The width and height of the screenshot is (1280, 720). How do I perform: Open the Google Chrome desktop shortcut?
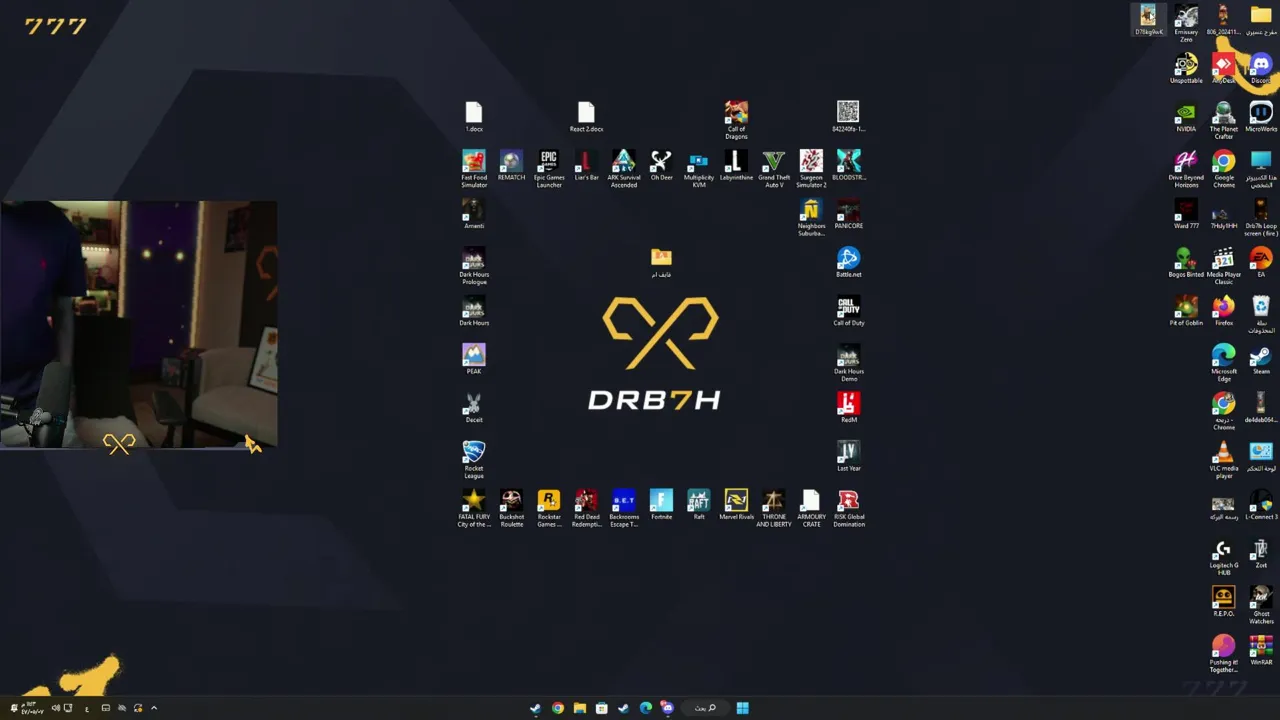(1223, 170)
